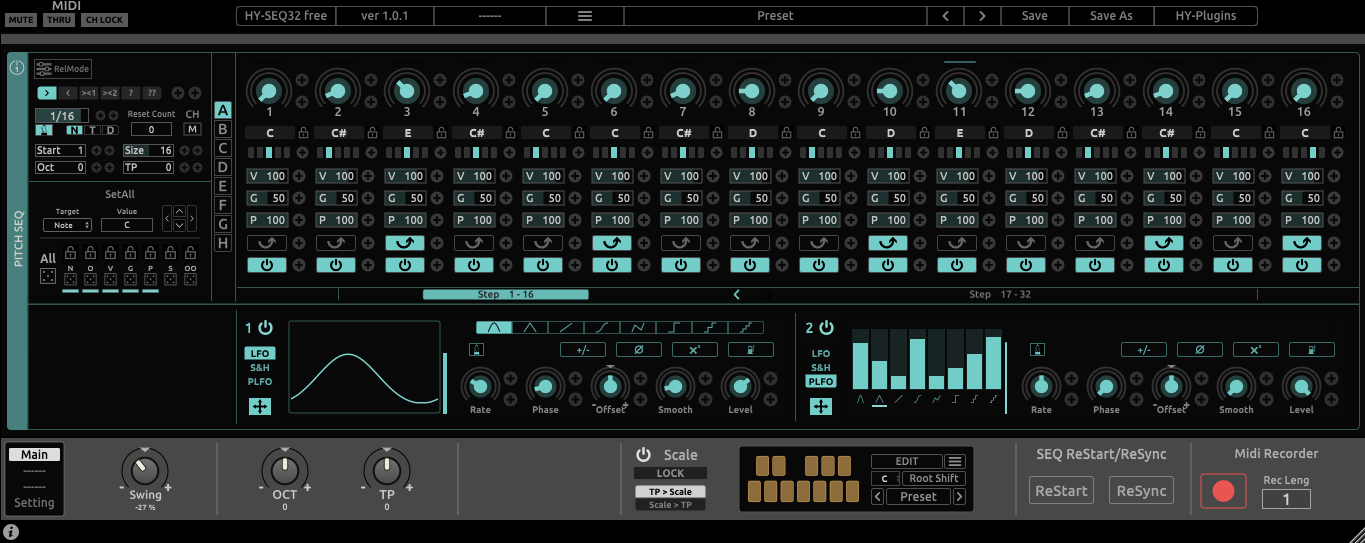Open the Target Note dropdown
The image size is (1365, 543).
(66, 225)
